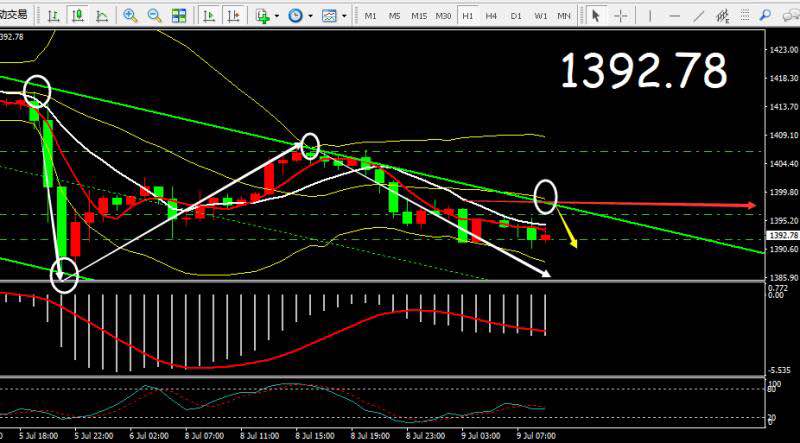Viewport: 800px width, 443px height.
Task: Switch to MN monthly timeframe
Action: click(x=564, y=16)
